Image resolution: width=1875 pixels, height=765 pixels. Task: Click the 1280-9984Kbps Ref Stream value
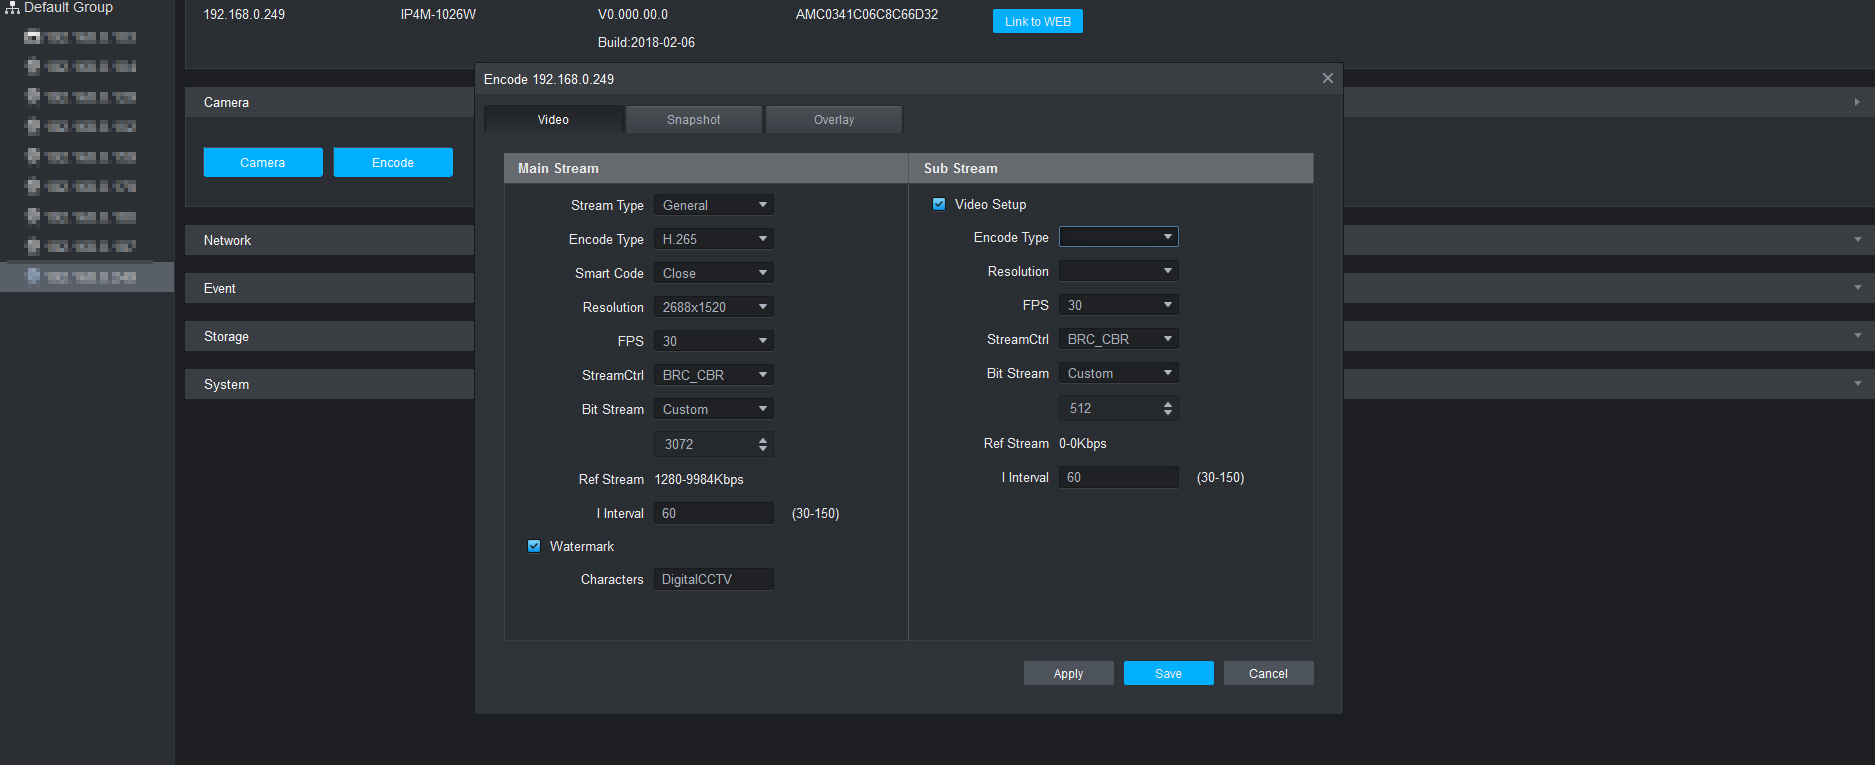coord(699,479)
